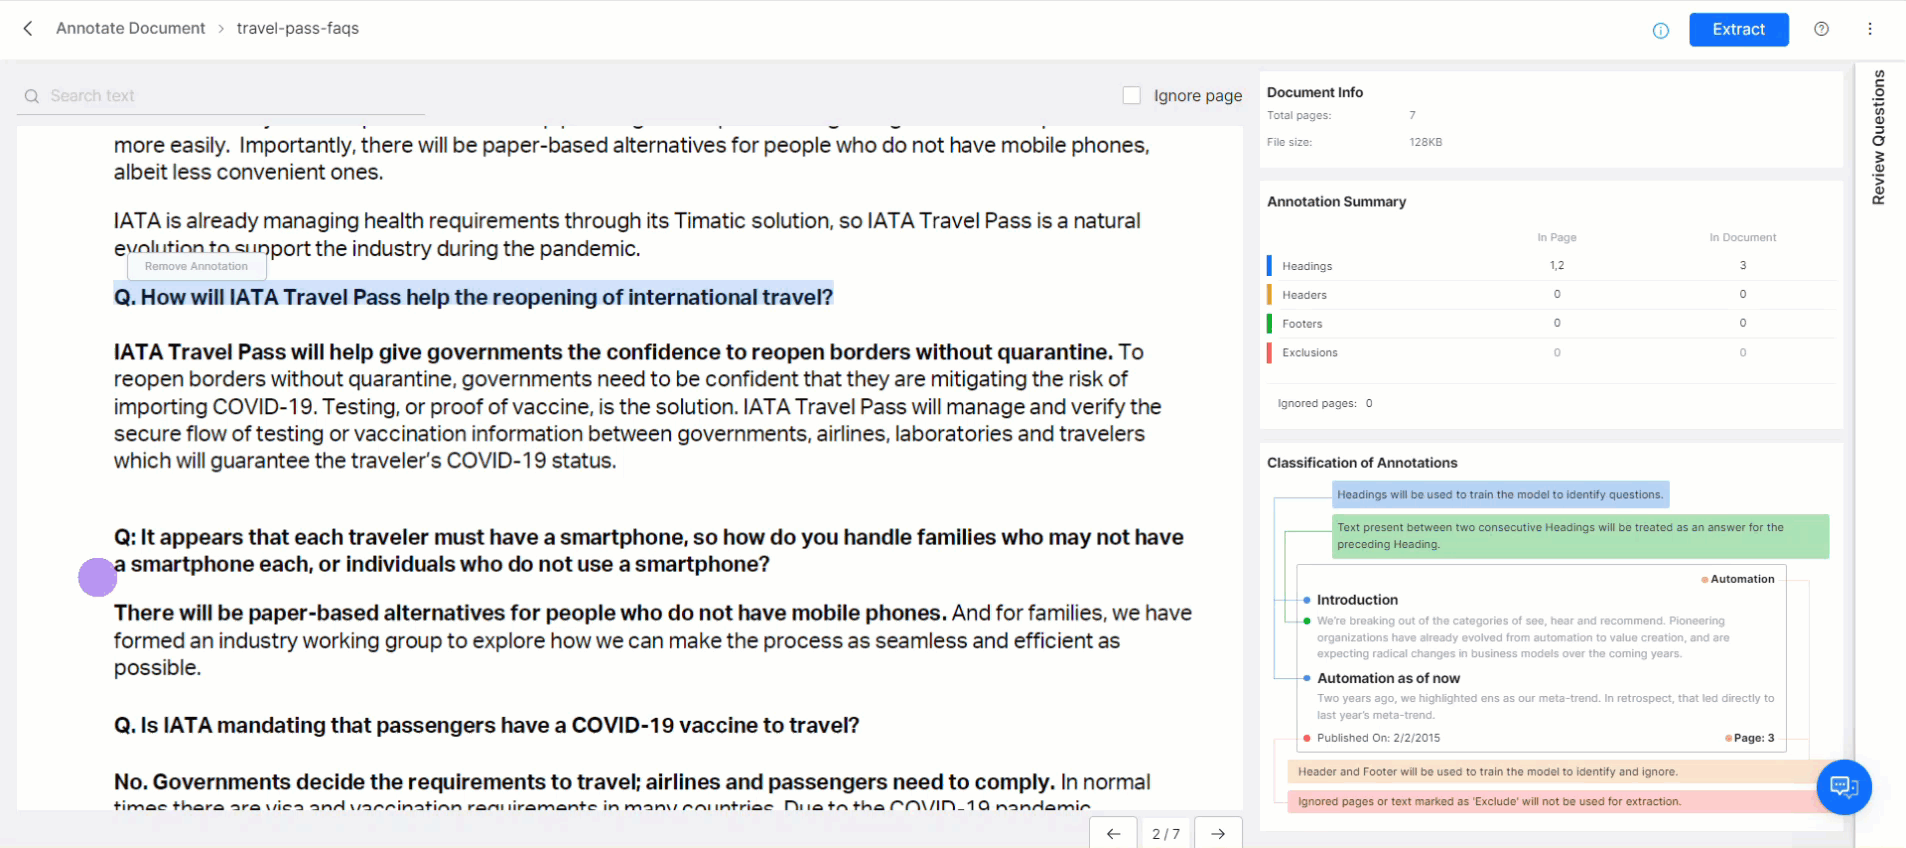The width and height of the screenshot is (1906, 848).
Task: Click the Search text input field
Action: 230,96
